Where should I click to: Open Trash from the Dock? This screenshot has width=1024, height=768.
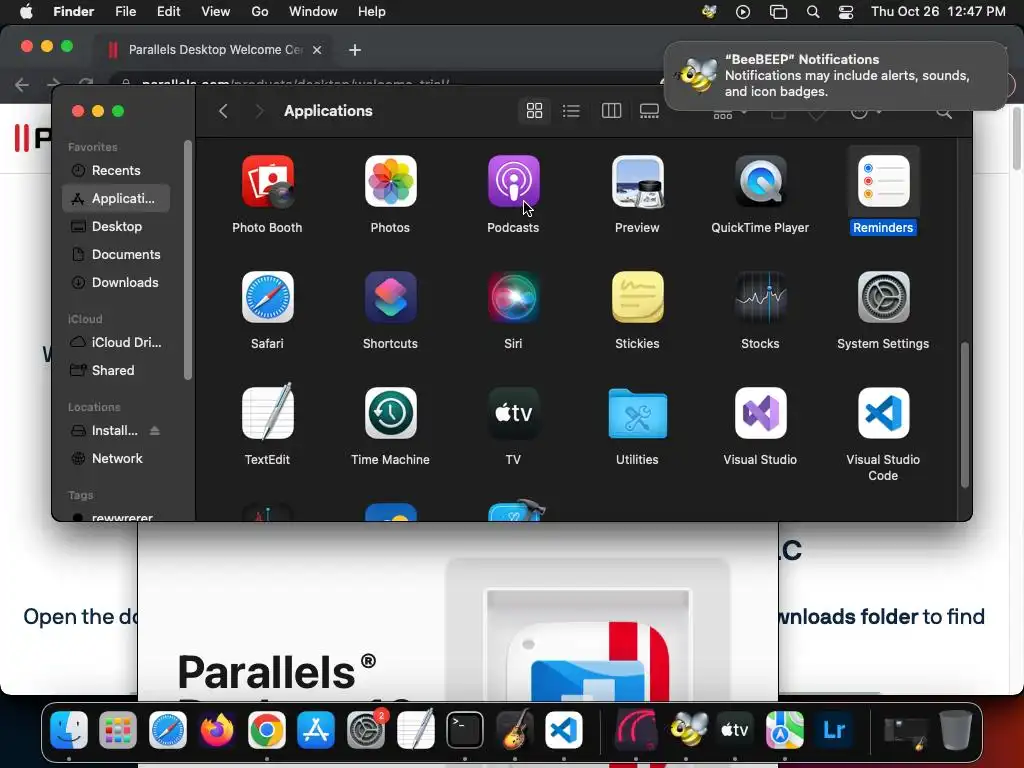[955, 729]
